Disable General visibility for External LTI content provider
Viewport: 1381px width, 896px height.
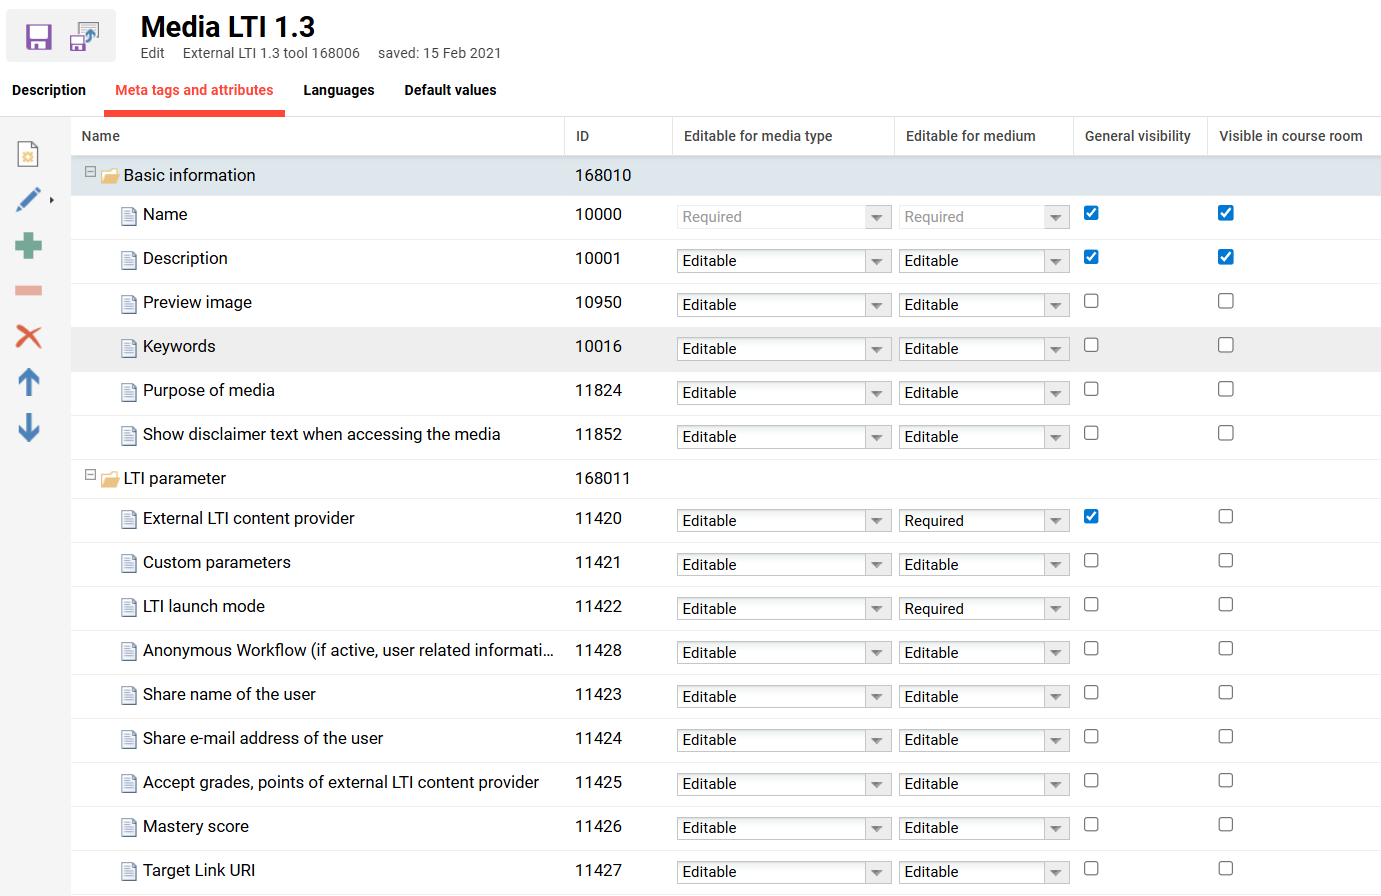tap(1091, 517)
